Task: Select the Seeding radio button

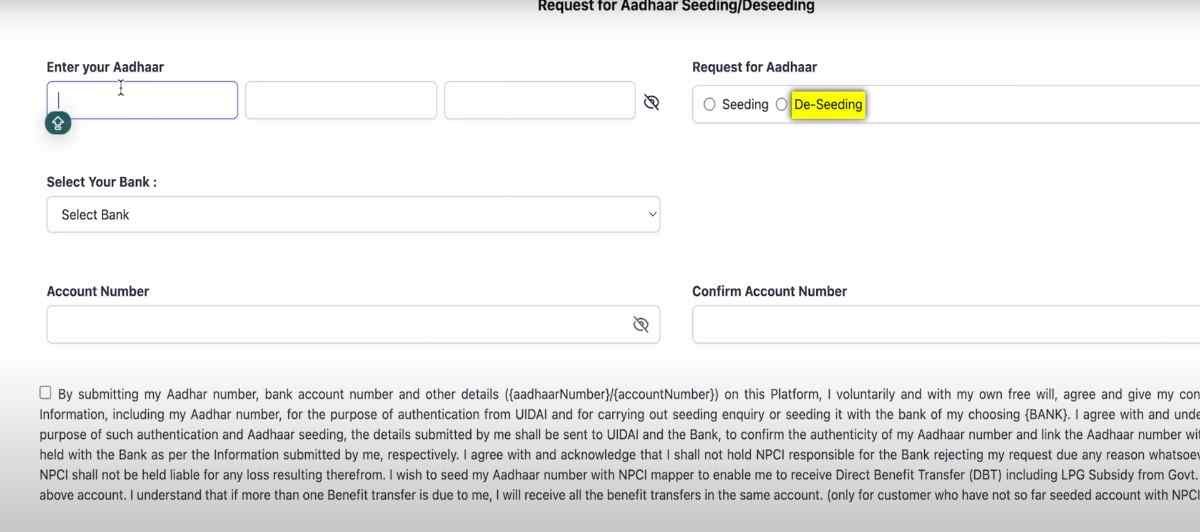Action: coord(710,104)
